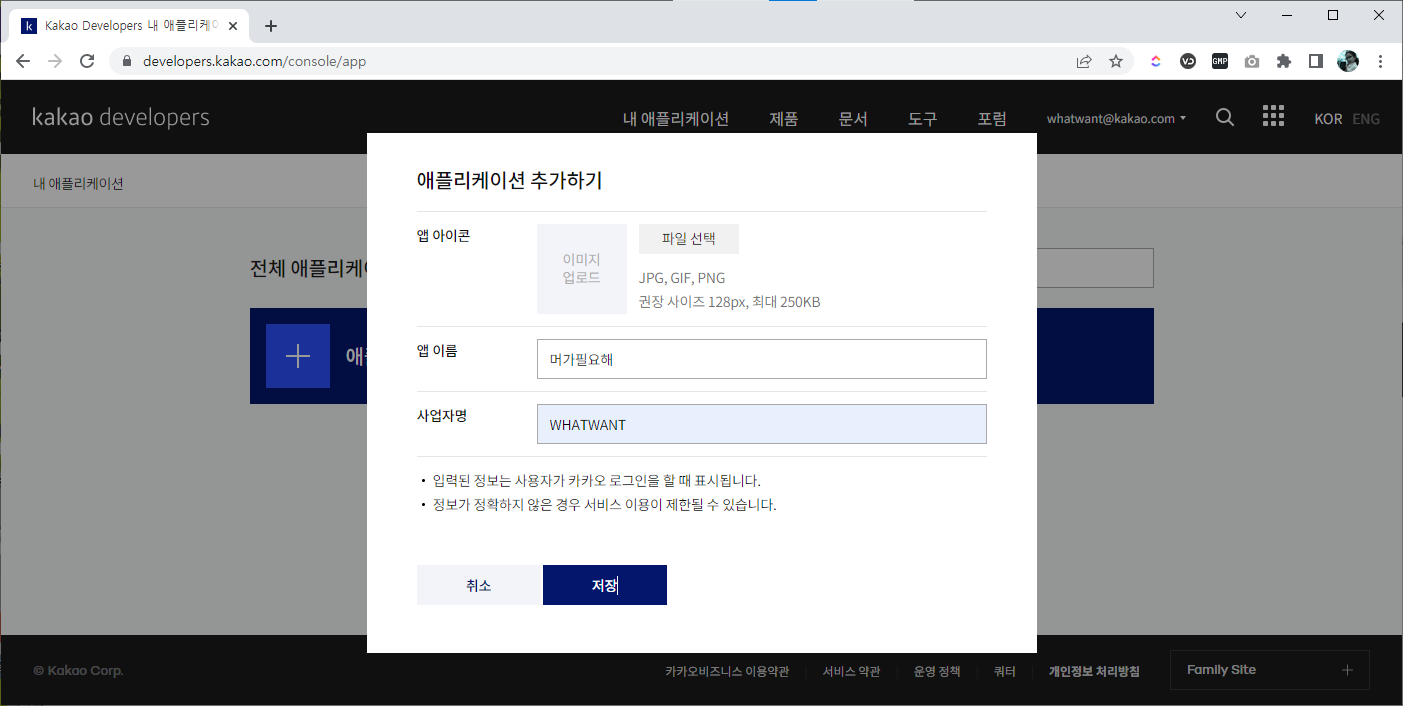Click the share page icon in address bar

point(1084,61)
